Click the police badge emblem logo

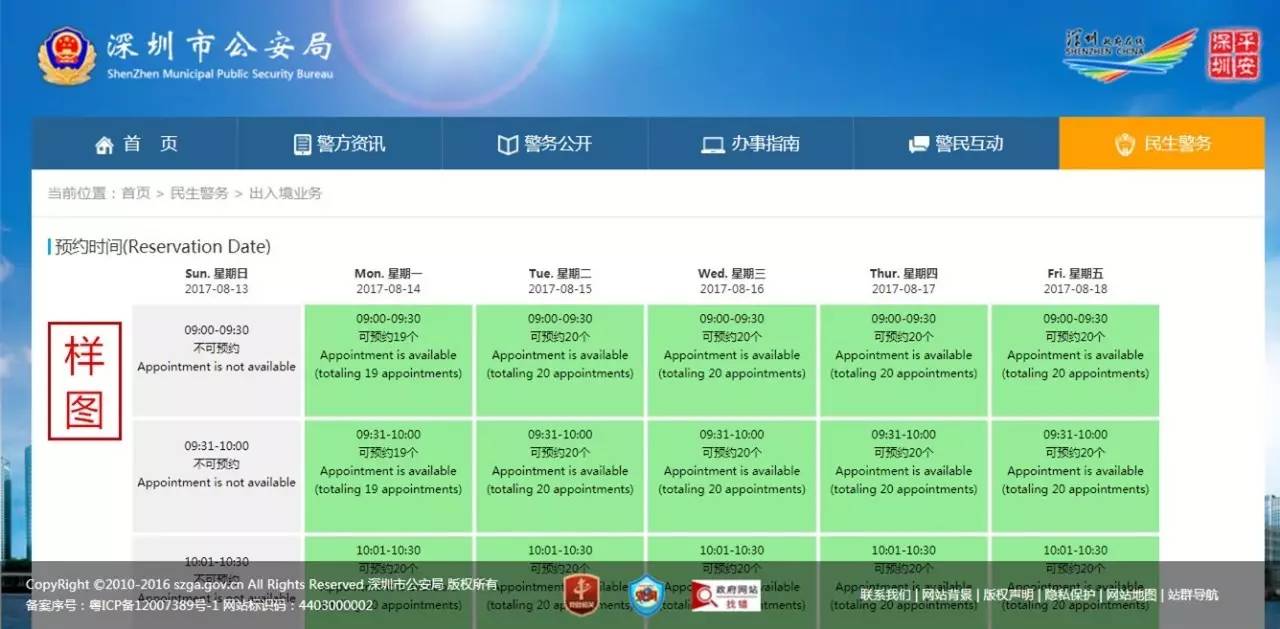(66, 56)
